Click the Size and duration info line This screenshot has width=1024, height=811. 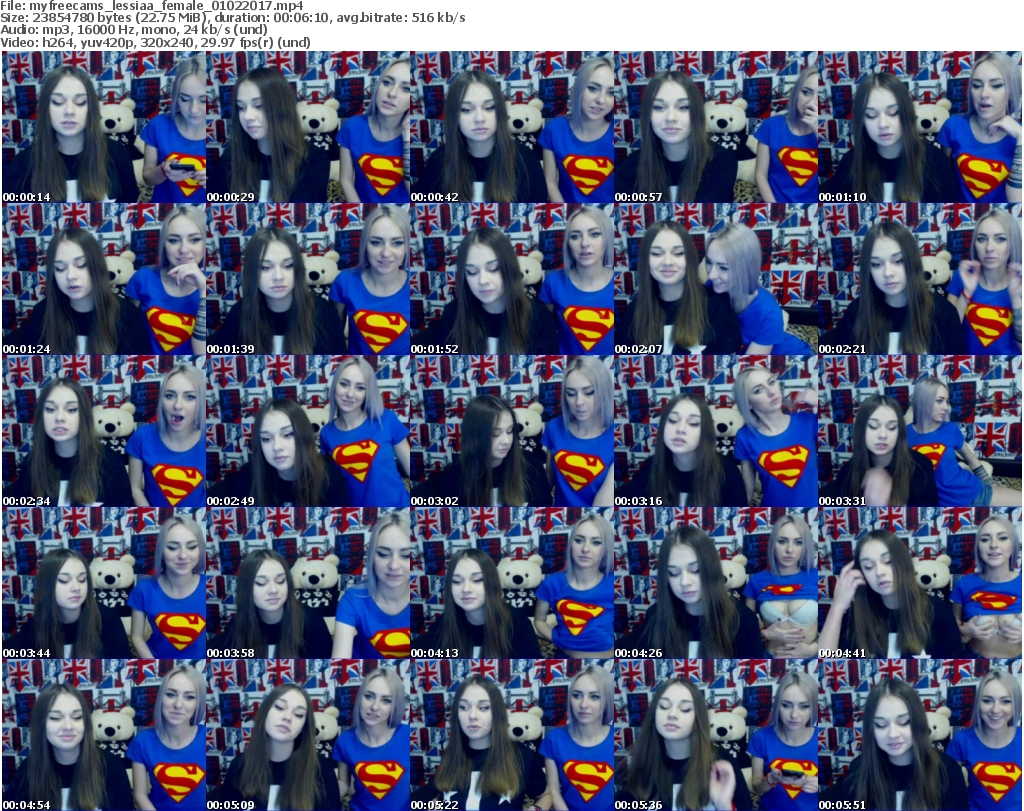pos(233,18)
